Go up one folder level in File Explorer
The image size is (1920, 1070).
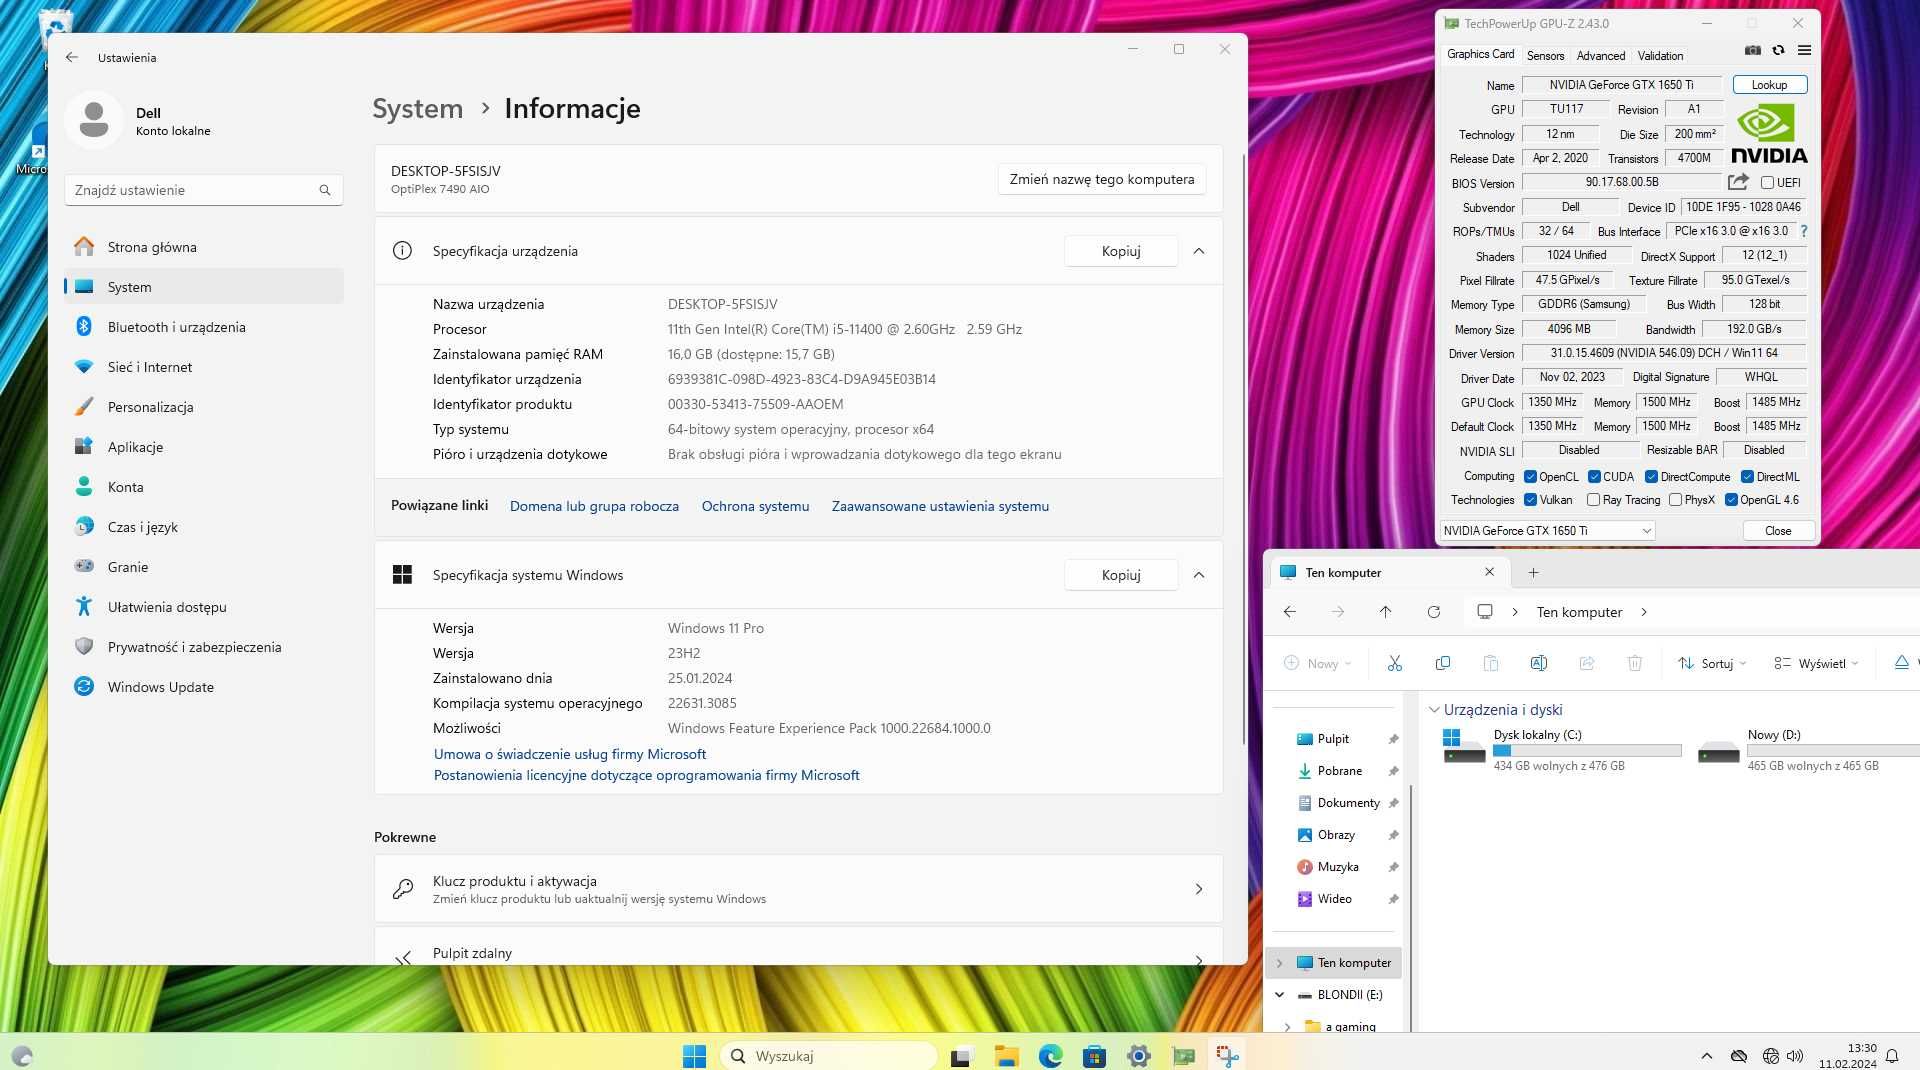coord(1385,612)
